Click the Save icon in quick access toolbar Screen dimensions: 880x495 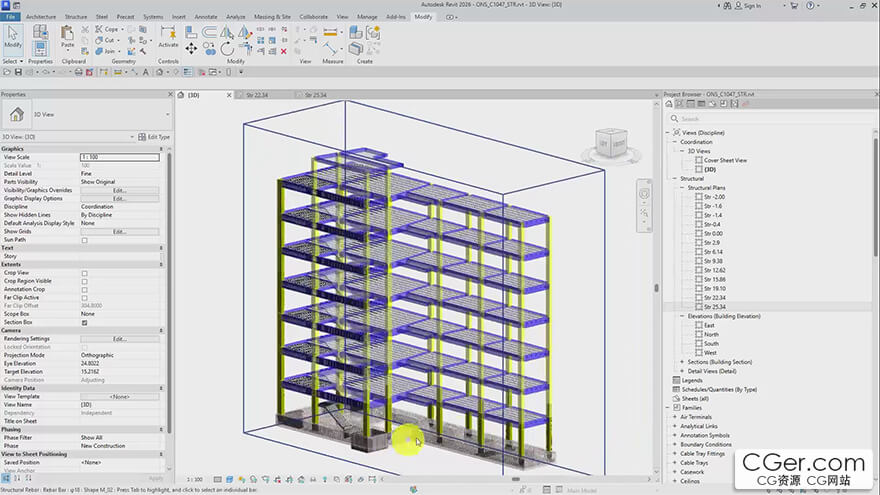click(x=18, y=72)
